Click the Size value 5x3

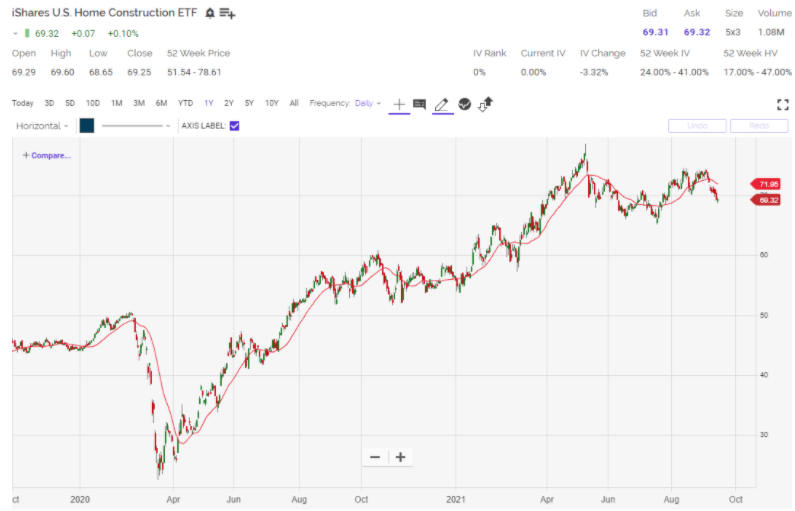(733, 32)
